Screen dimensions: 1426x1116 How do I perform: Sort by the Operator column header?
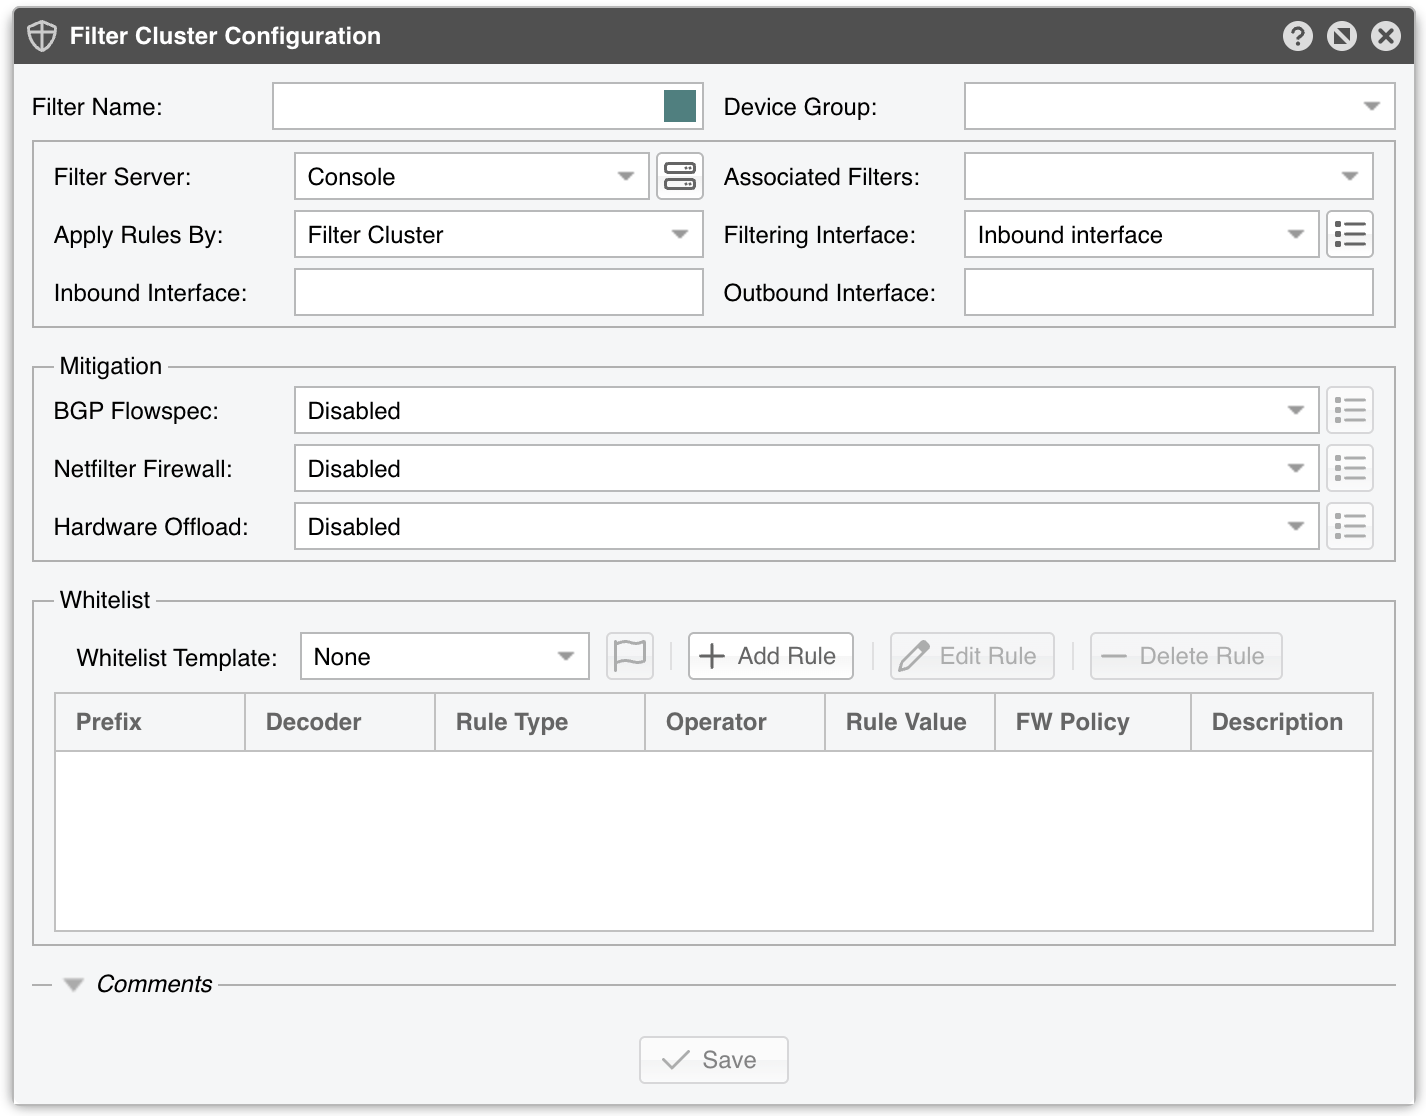tap(735, 722)
